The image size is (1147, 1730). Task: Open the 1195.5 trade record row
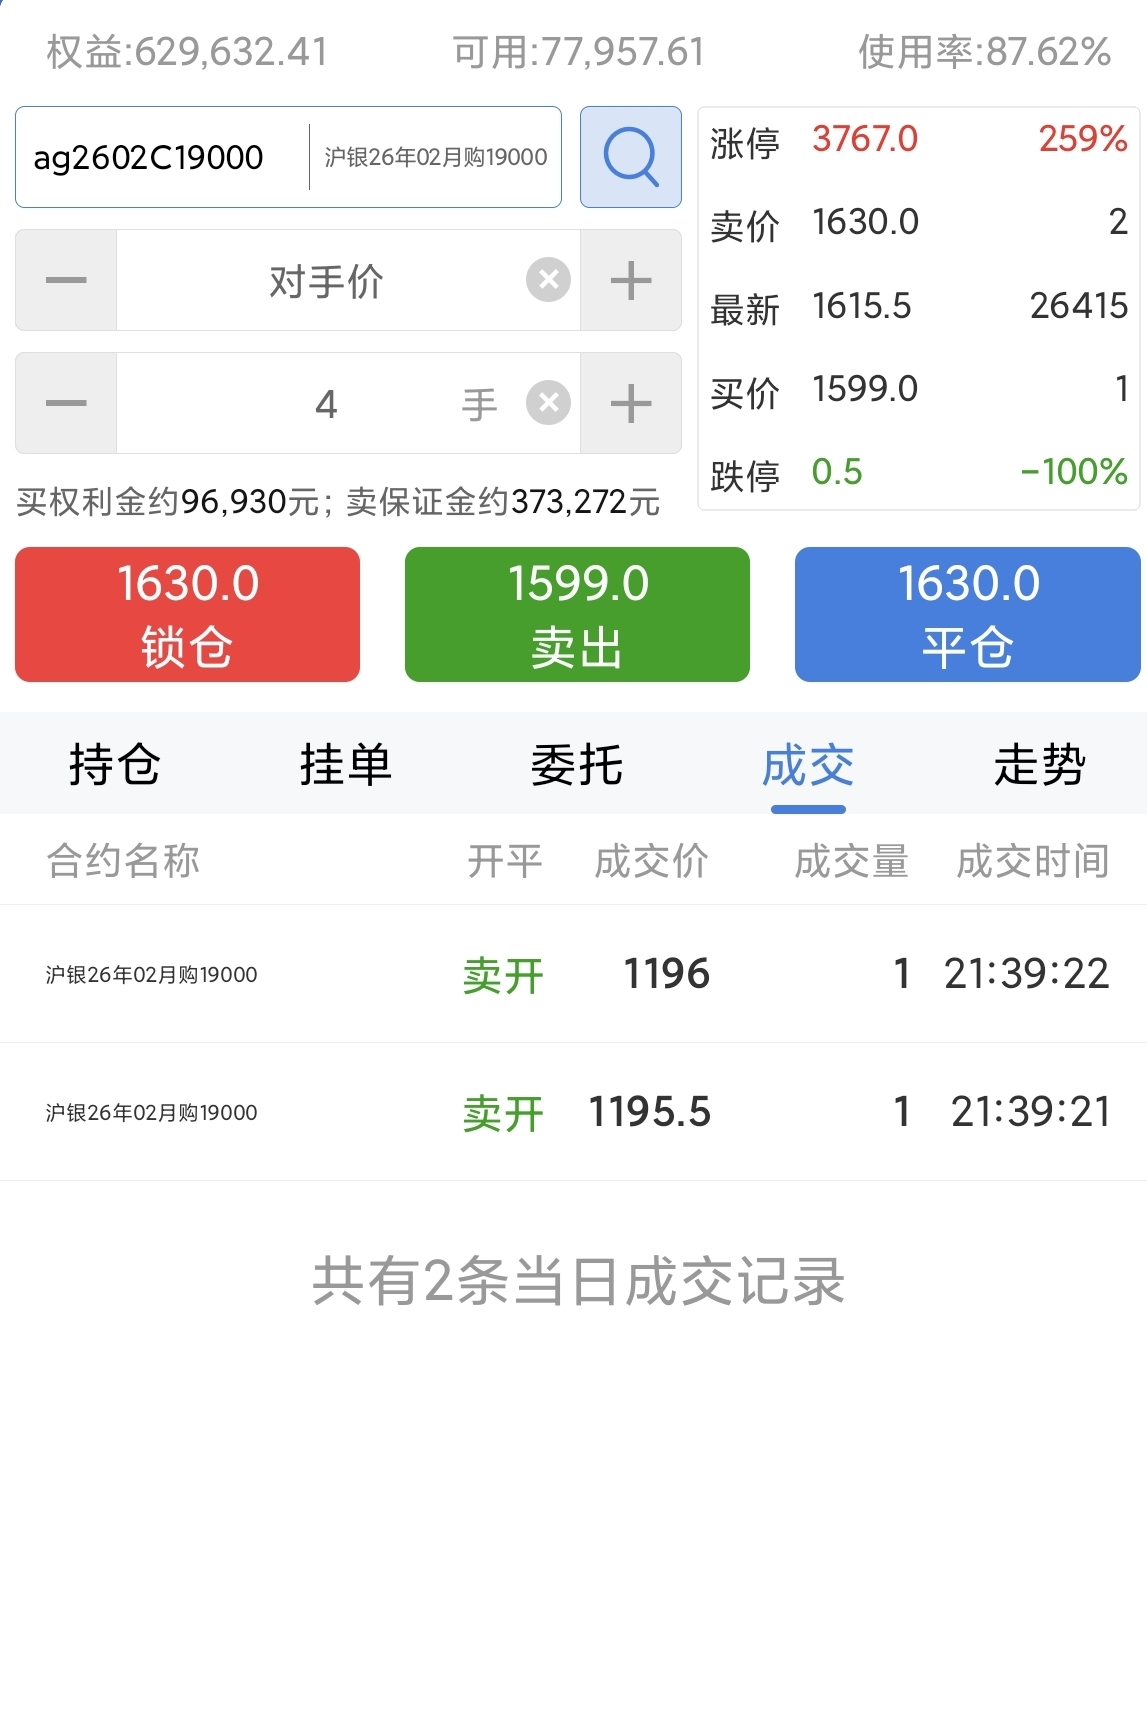pos(573,1112)
